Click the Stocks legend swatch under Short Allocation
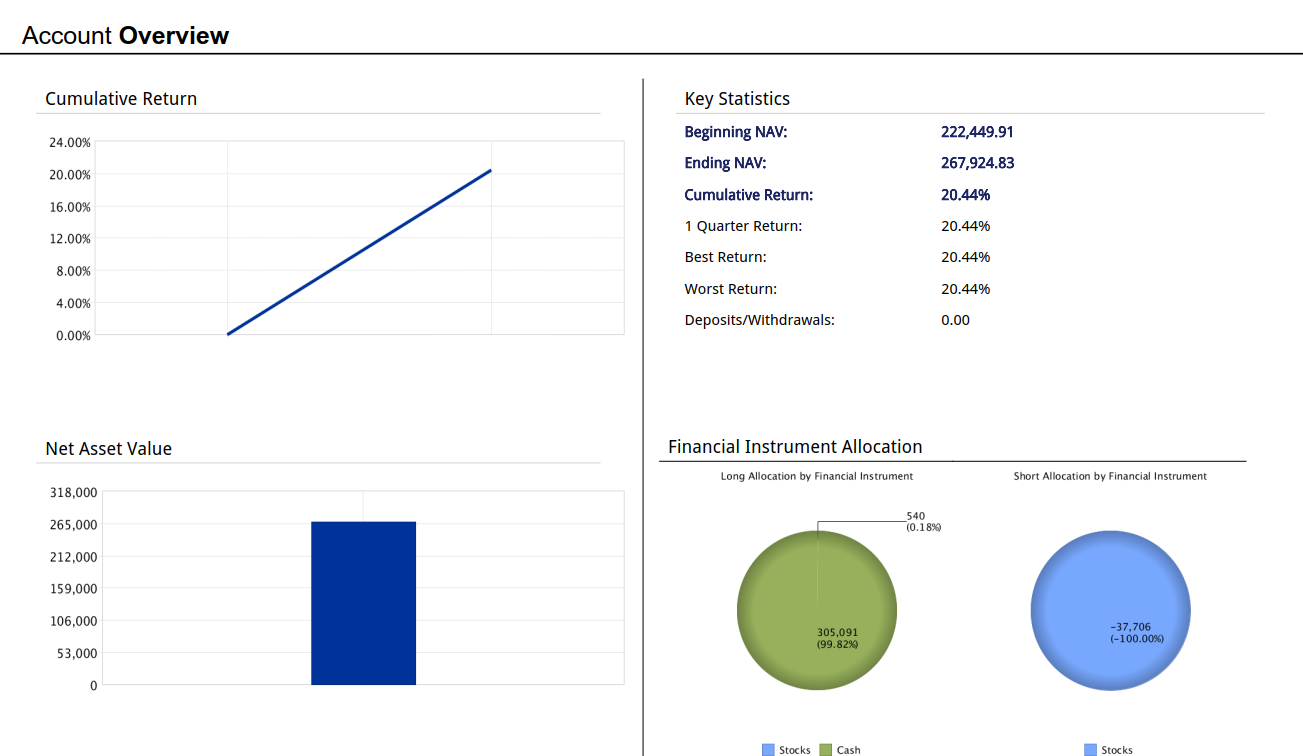 click(x=1090, y=750)
